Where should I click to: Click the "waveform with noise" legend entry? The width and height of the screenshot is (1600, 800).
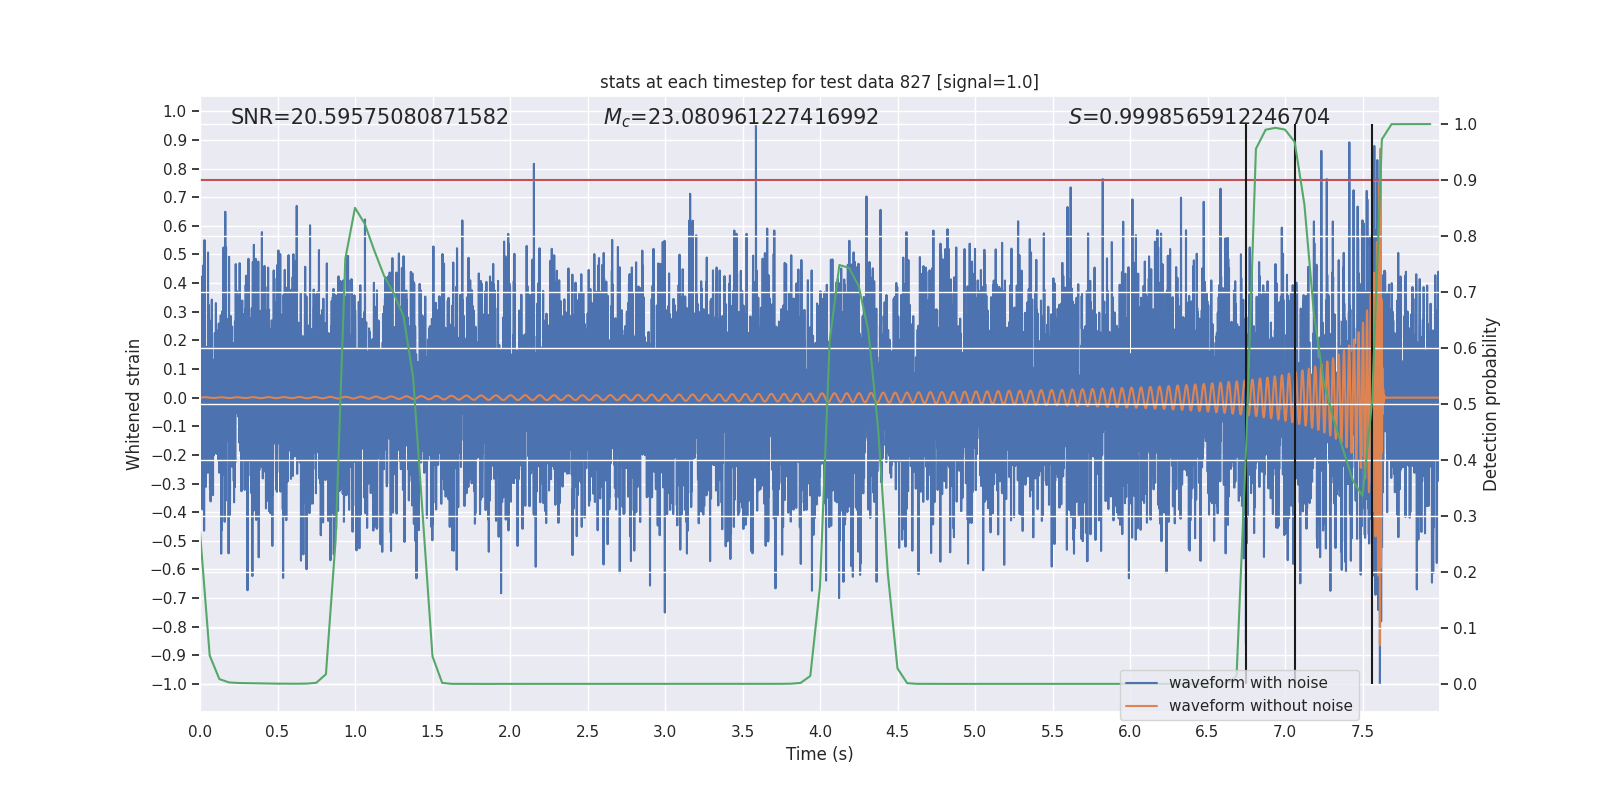click(1248, 683)
